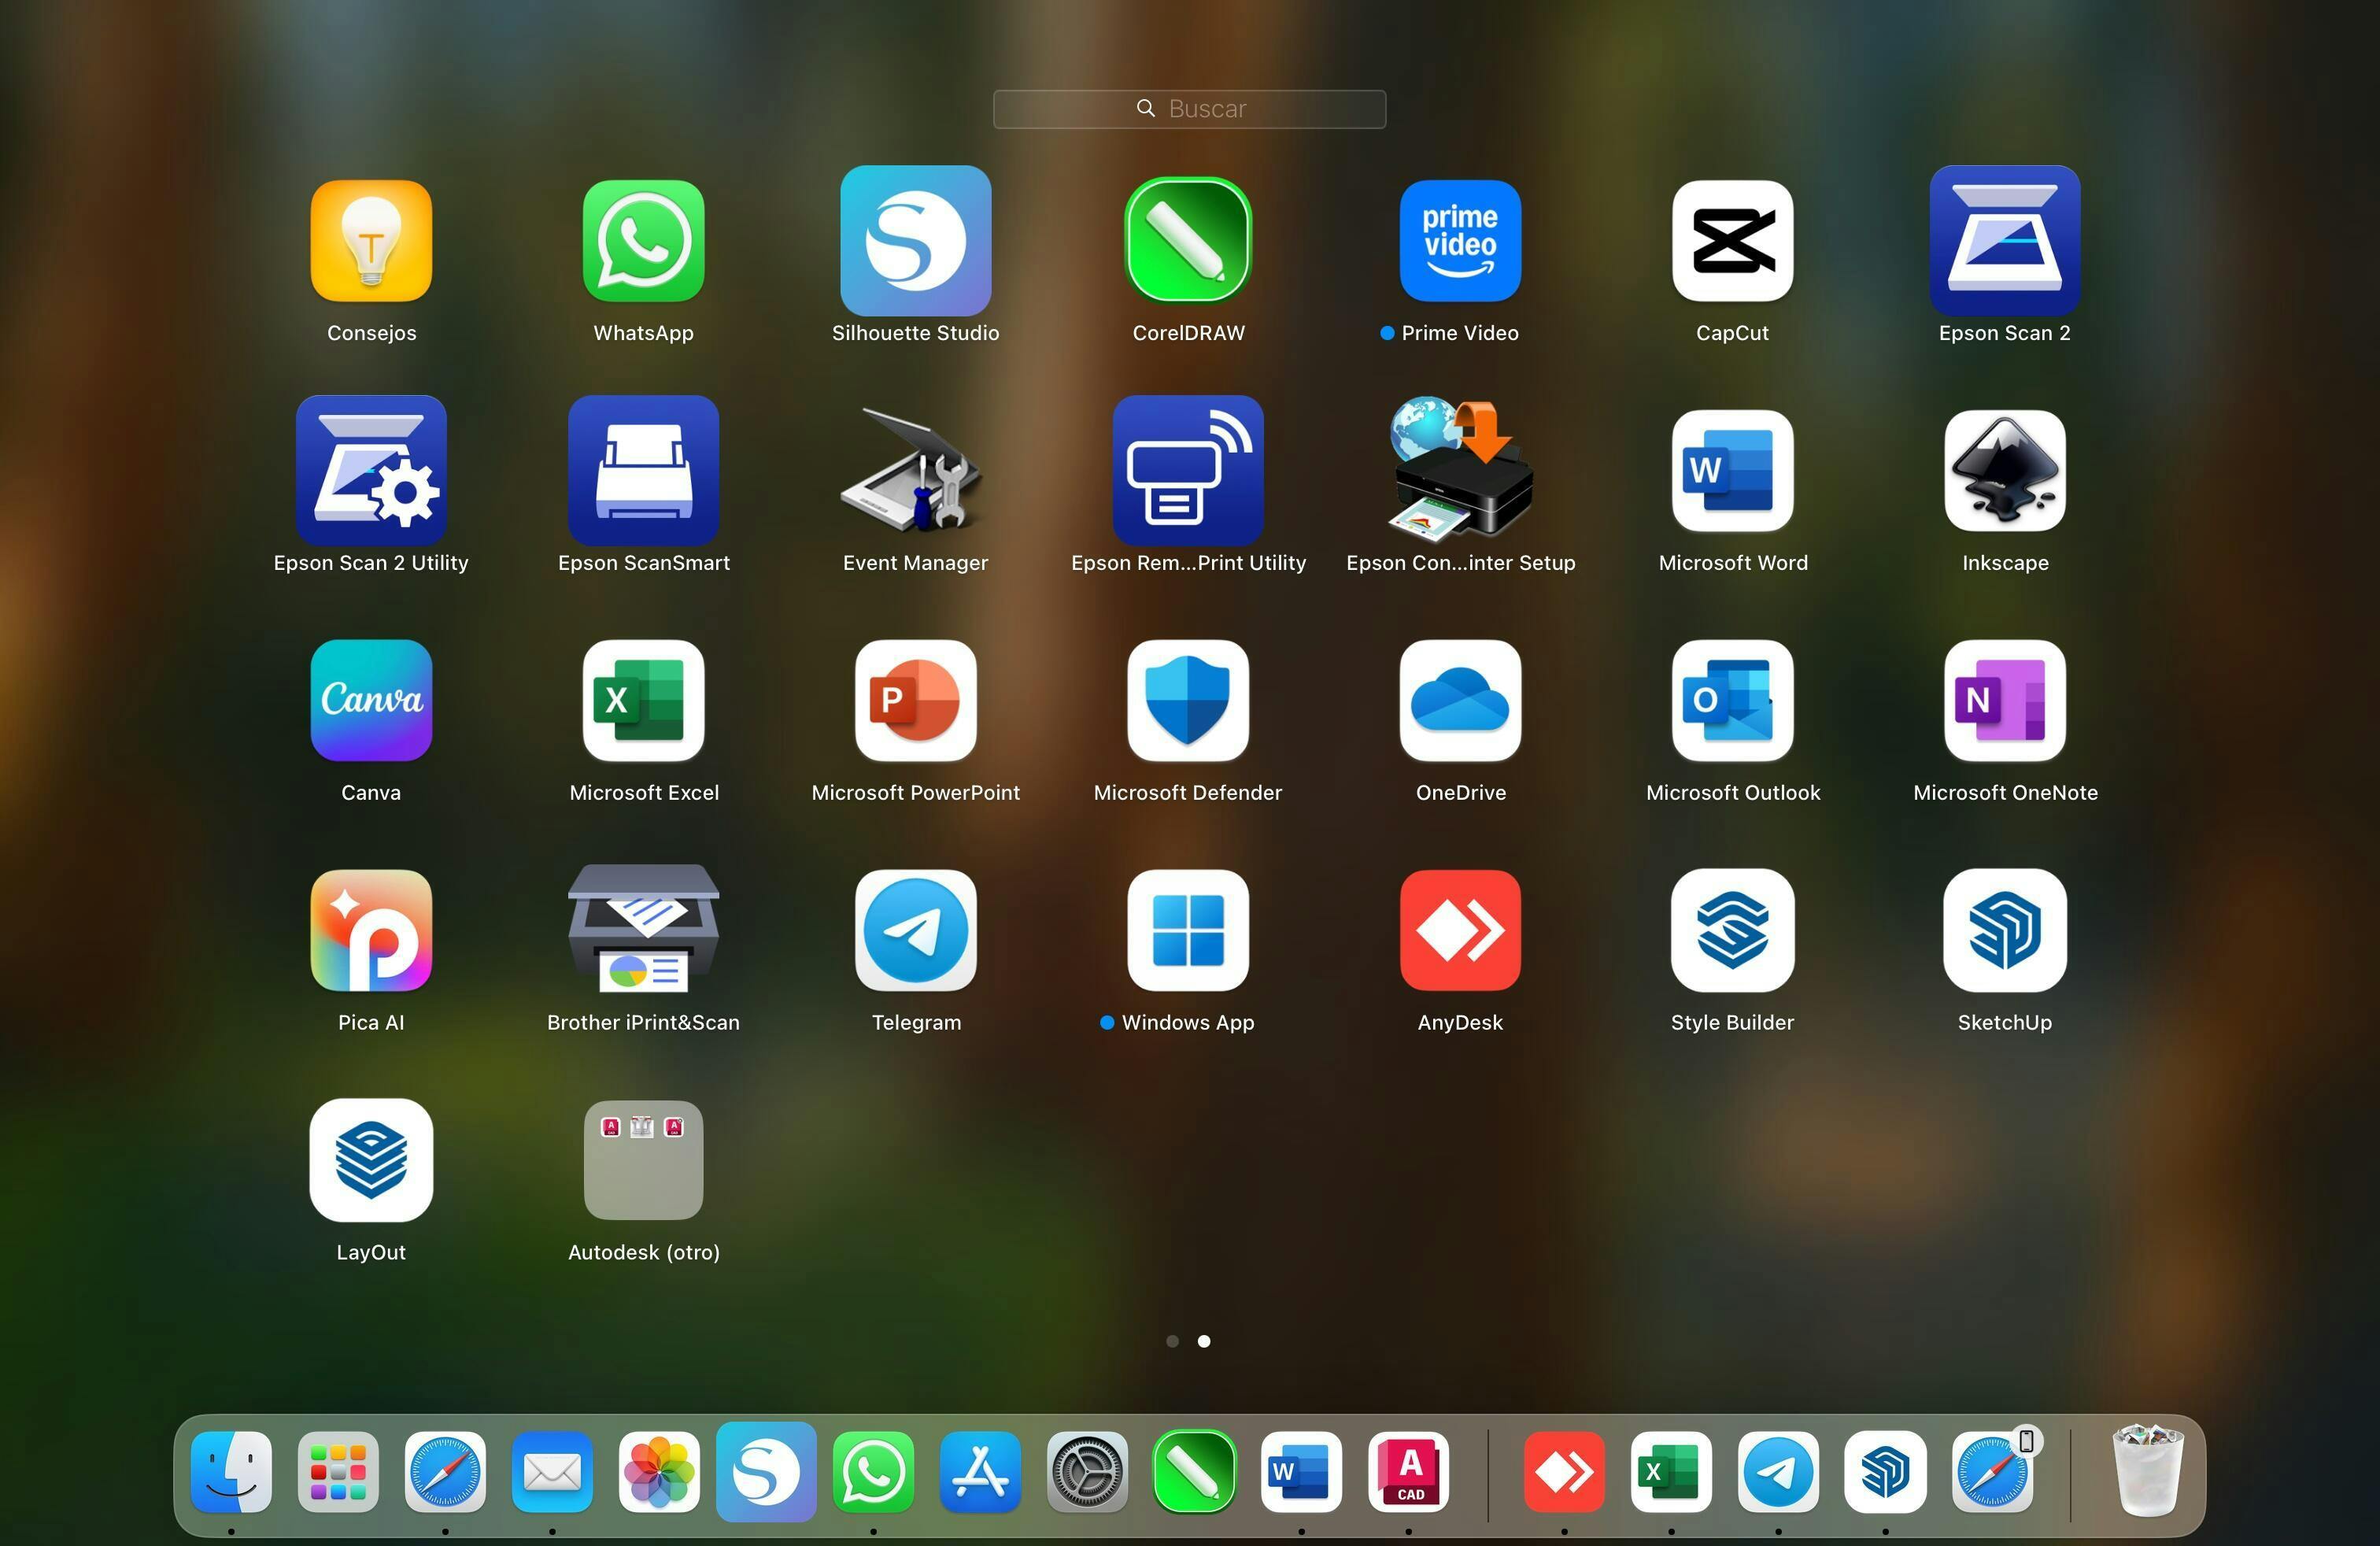The image size is (2380, 1546).
Task: Select the second Launchpad page dot
Action: click(x=1204, y=1341)
